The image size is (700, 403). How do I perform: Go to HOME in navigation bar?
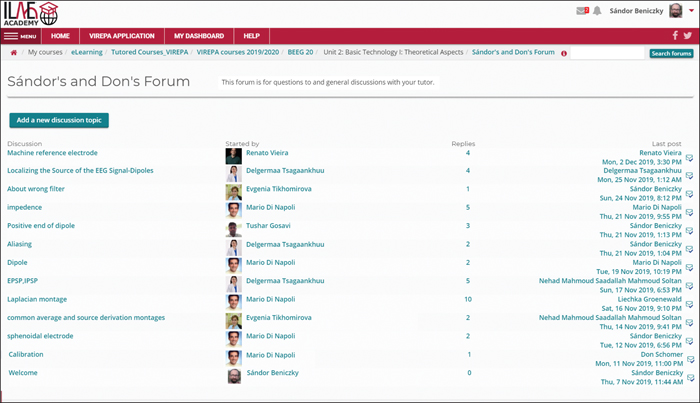coord(60,36)
